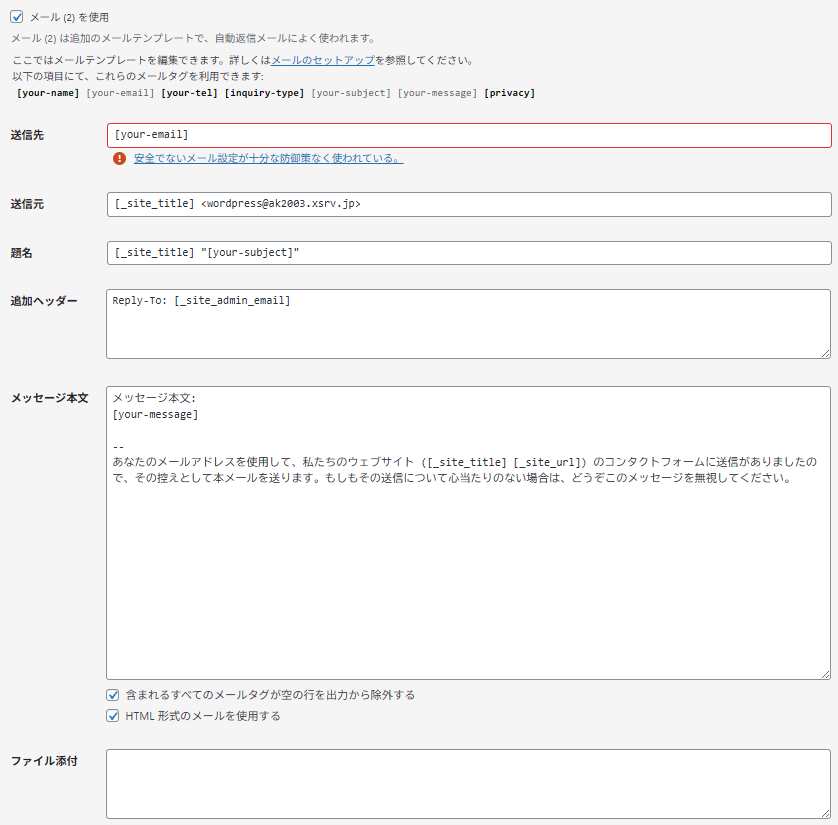Select the [your-subject] mail tag
The width and height of the screenshot is (838, 825).
tap(351, 93)
